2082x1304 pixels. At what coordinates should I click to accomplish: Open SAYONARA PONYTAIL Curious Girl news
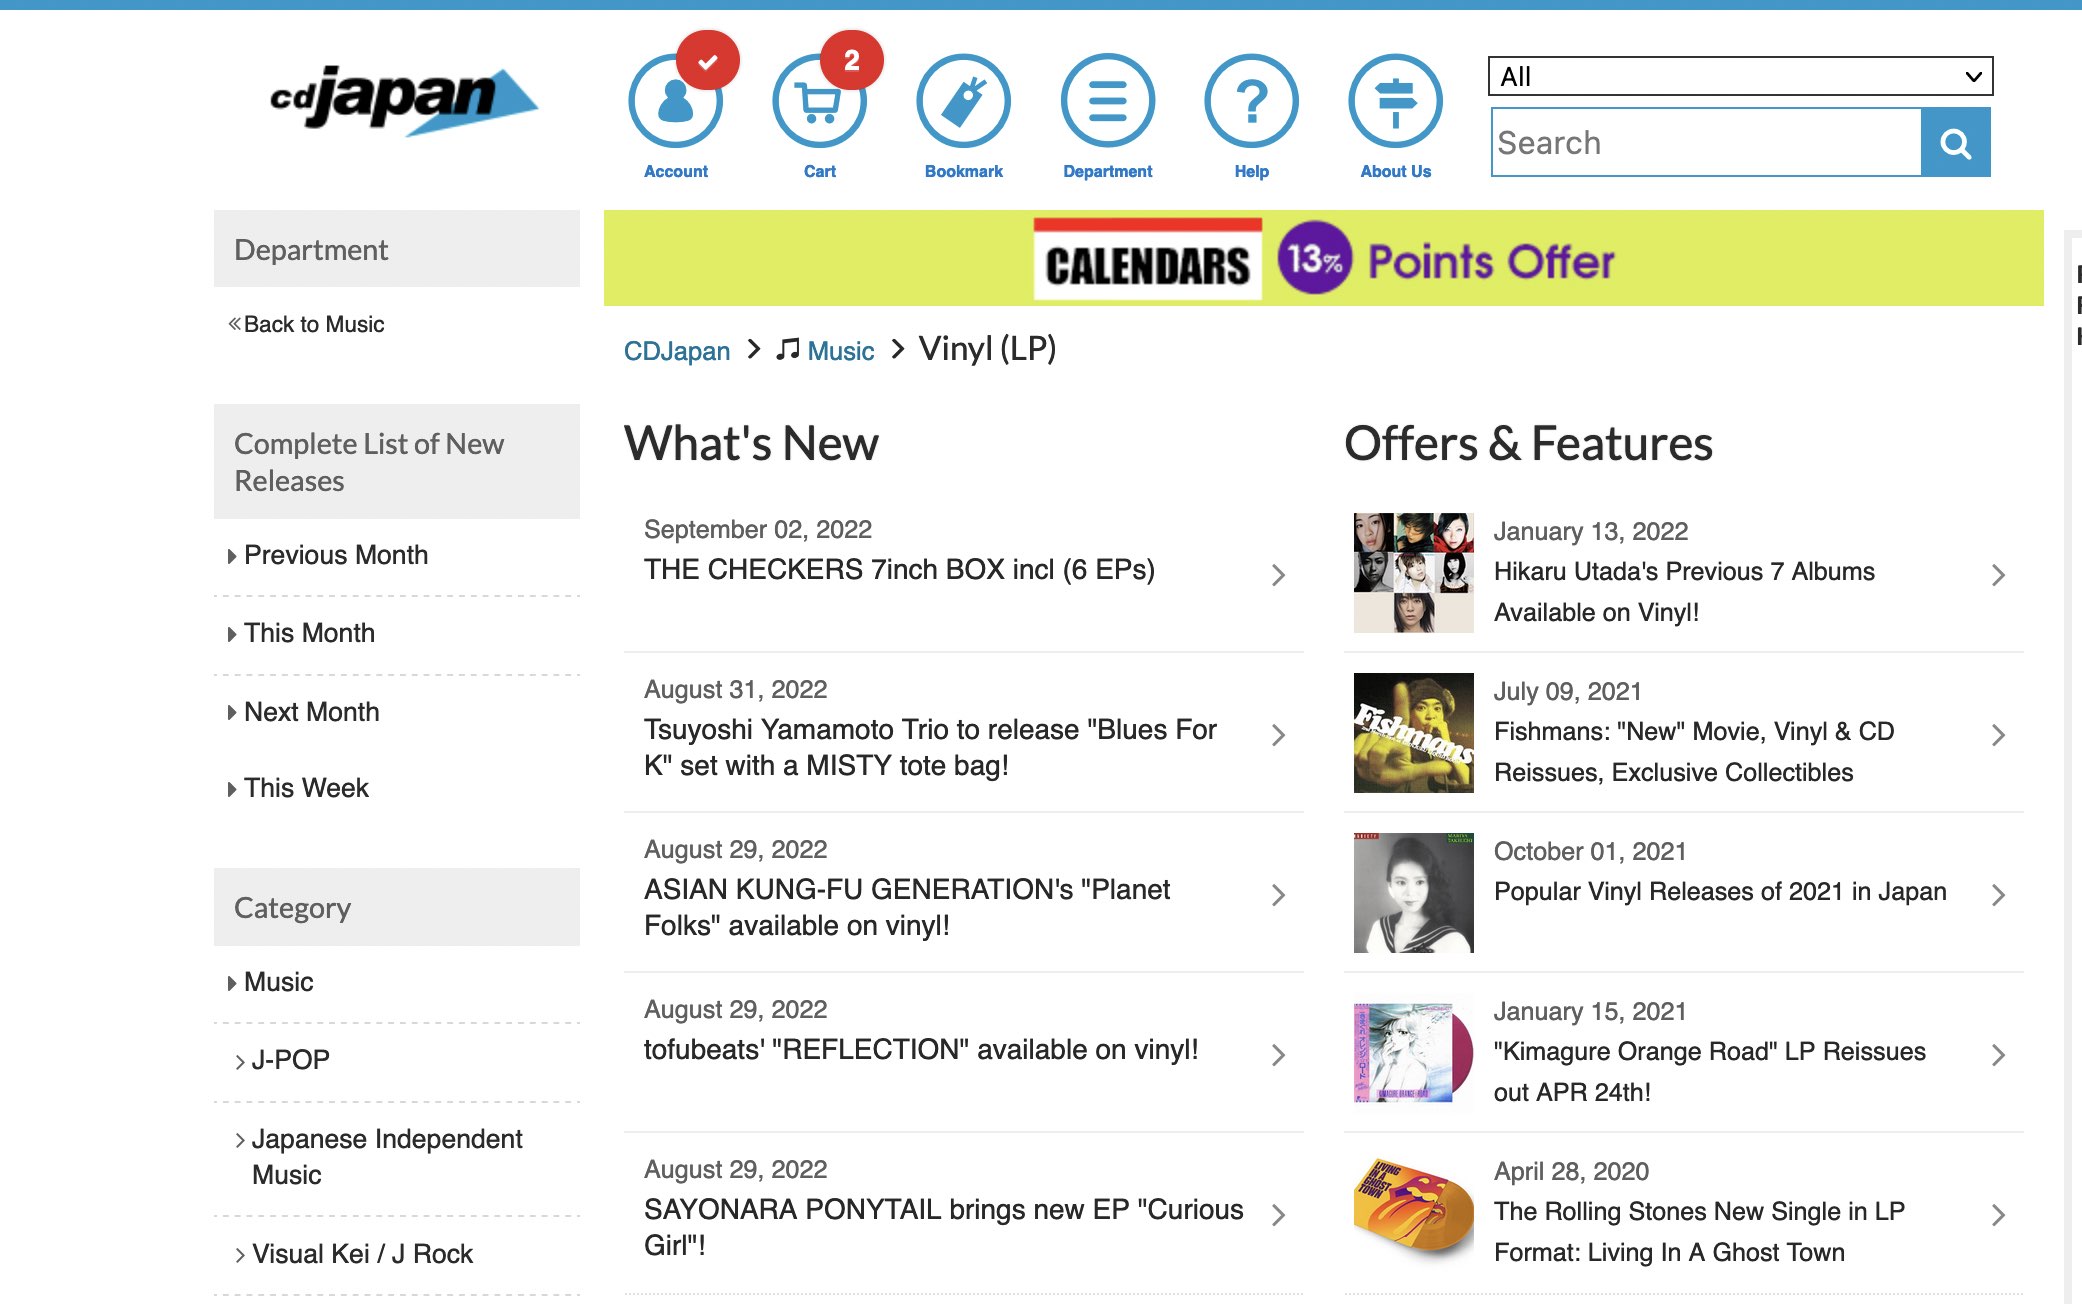[x=944, y=1227]
